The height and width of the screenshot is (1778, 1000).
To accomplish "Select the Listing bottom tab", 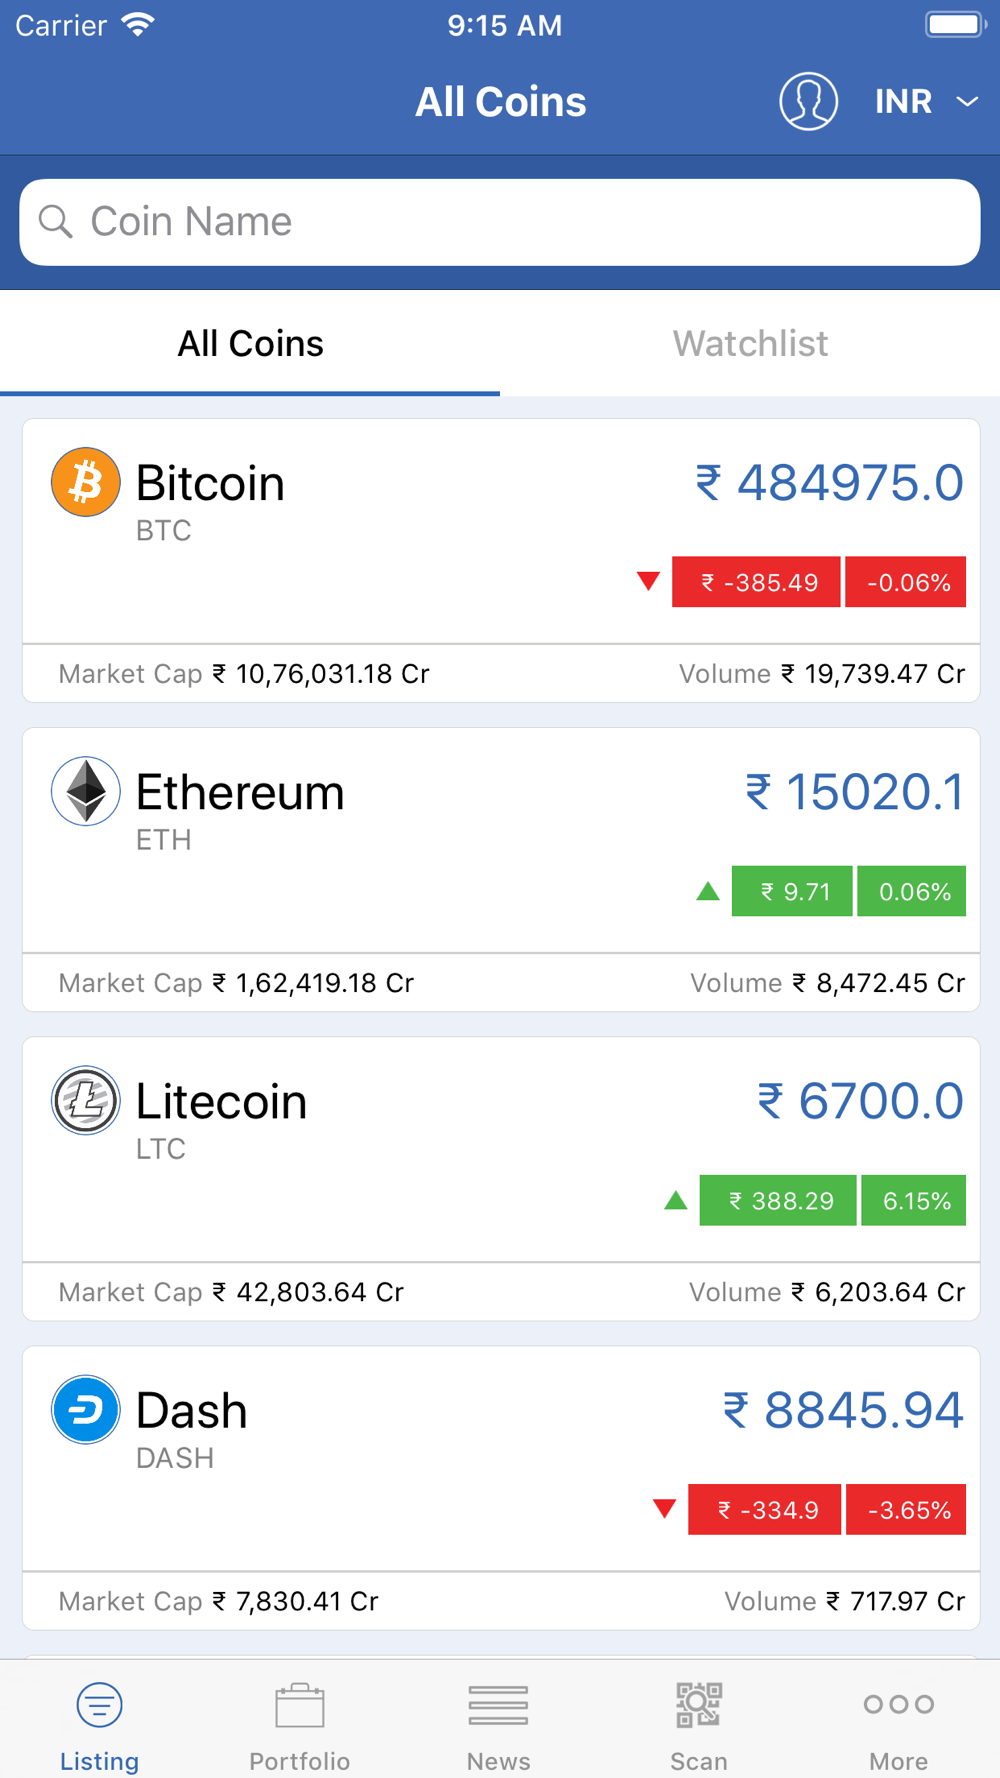I will pyautogui.click(x=99, y=1725).
